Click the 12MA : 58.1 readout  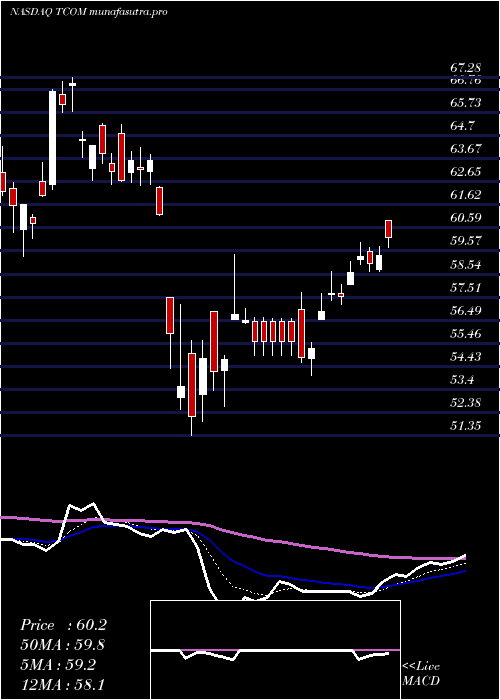[63, 684]
